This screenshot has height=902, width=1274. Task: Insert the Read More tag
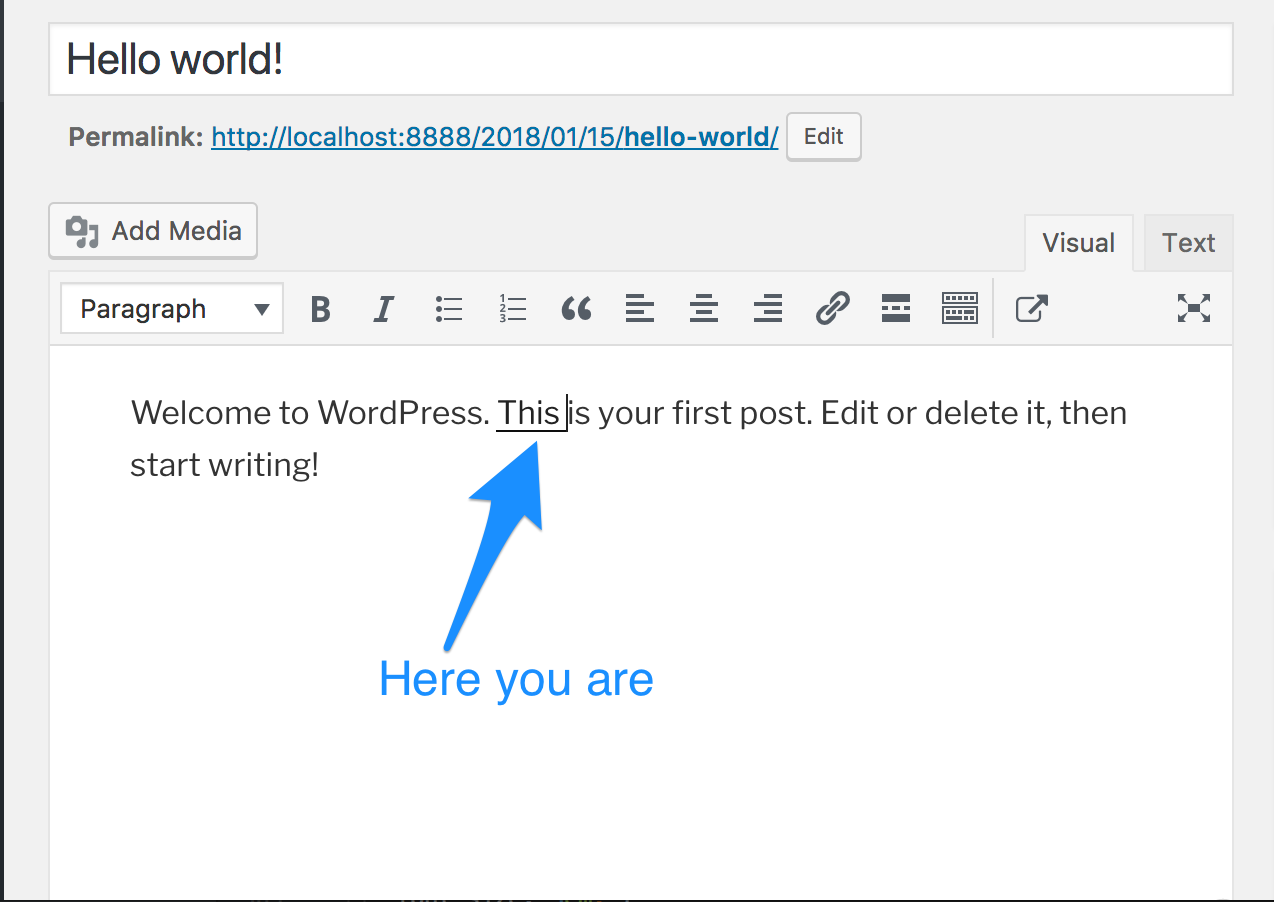pyautogui.click(x=896, y=309)
